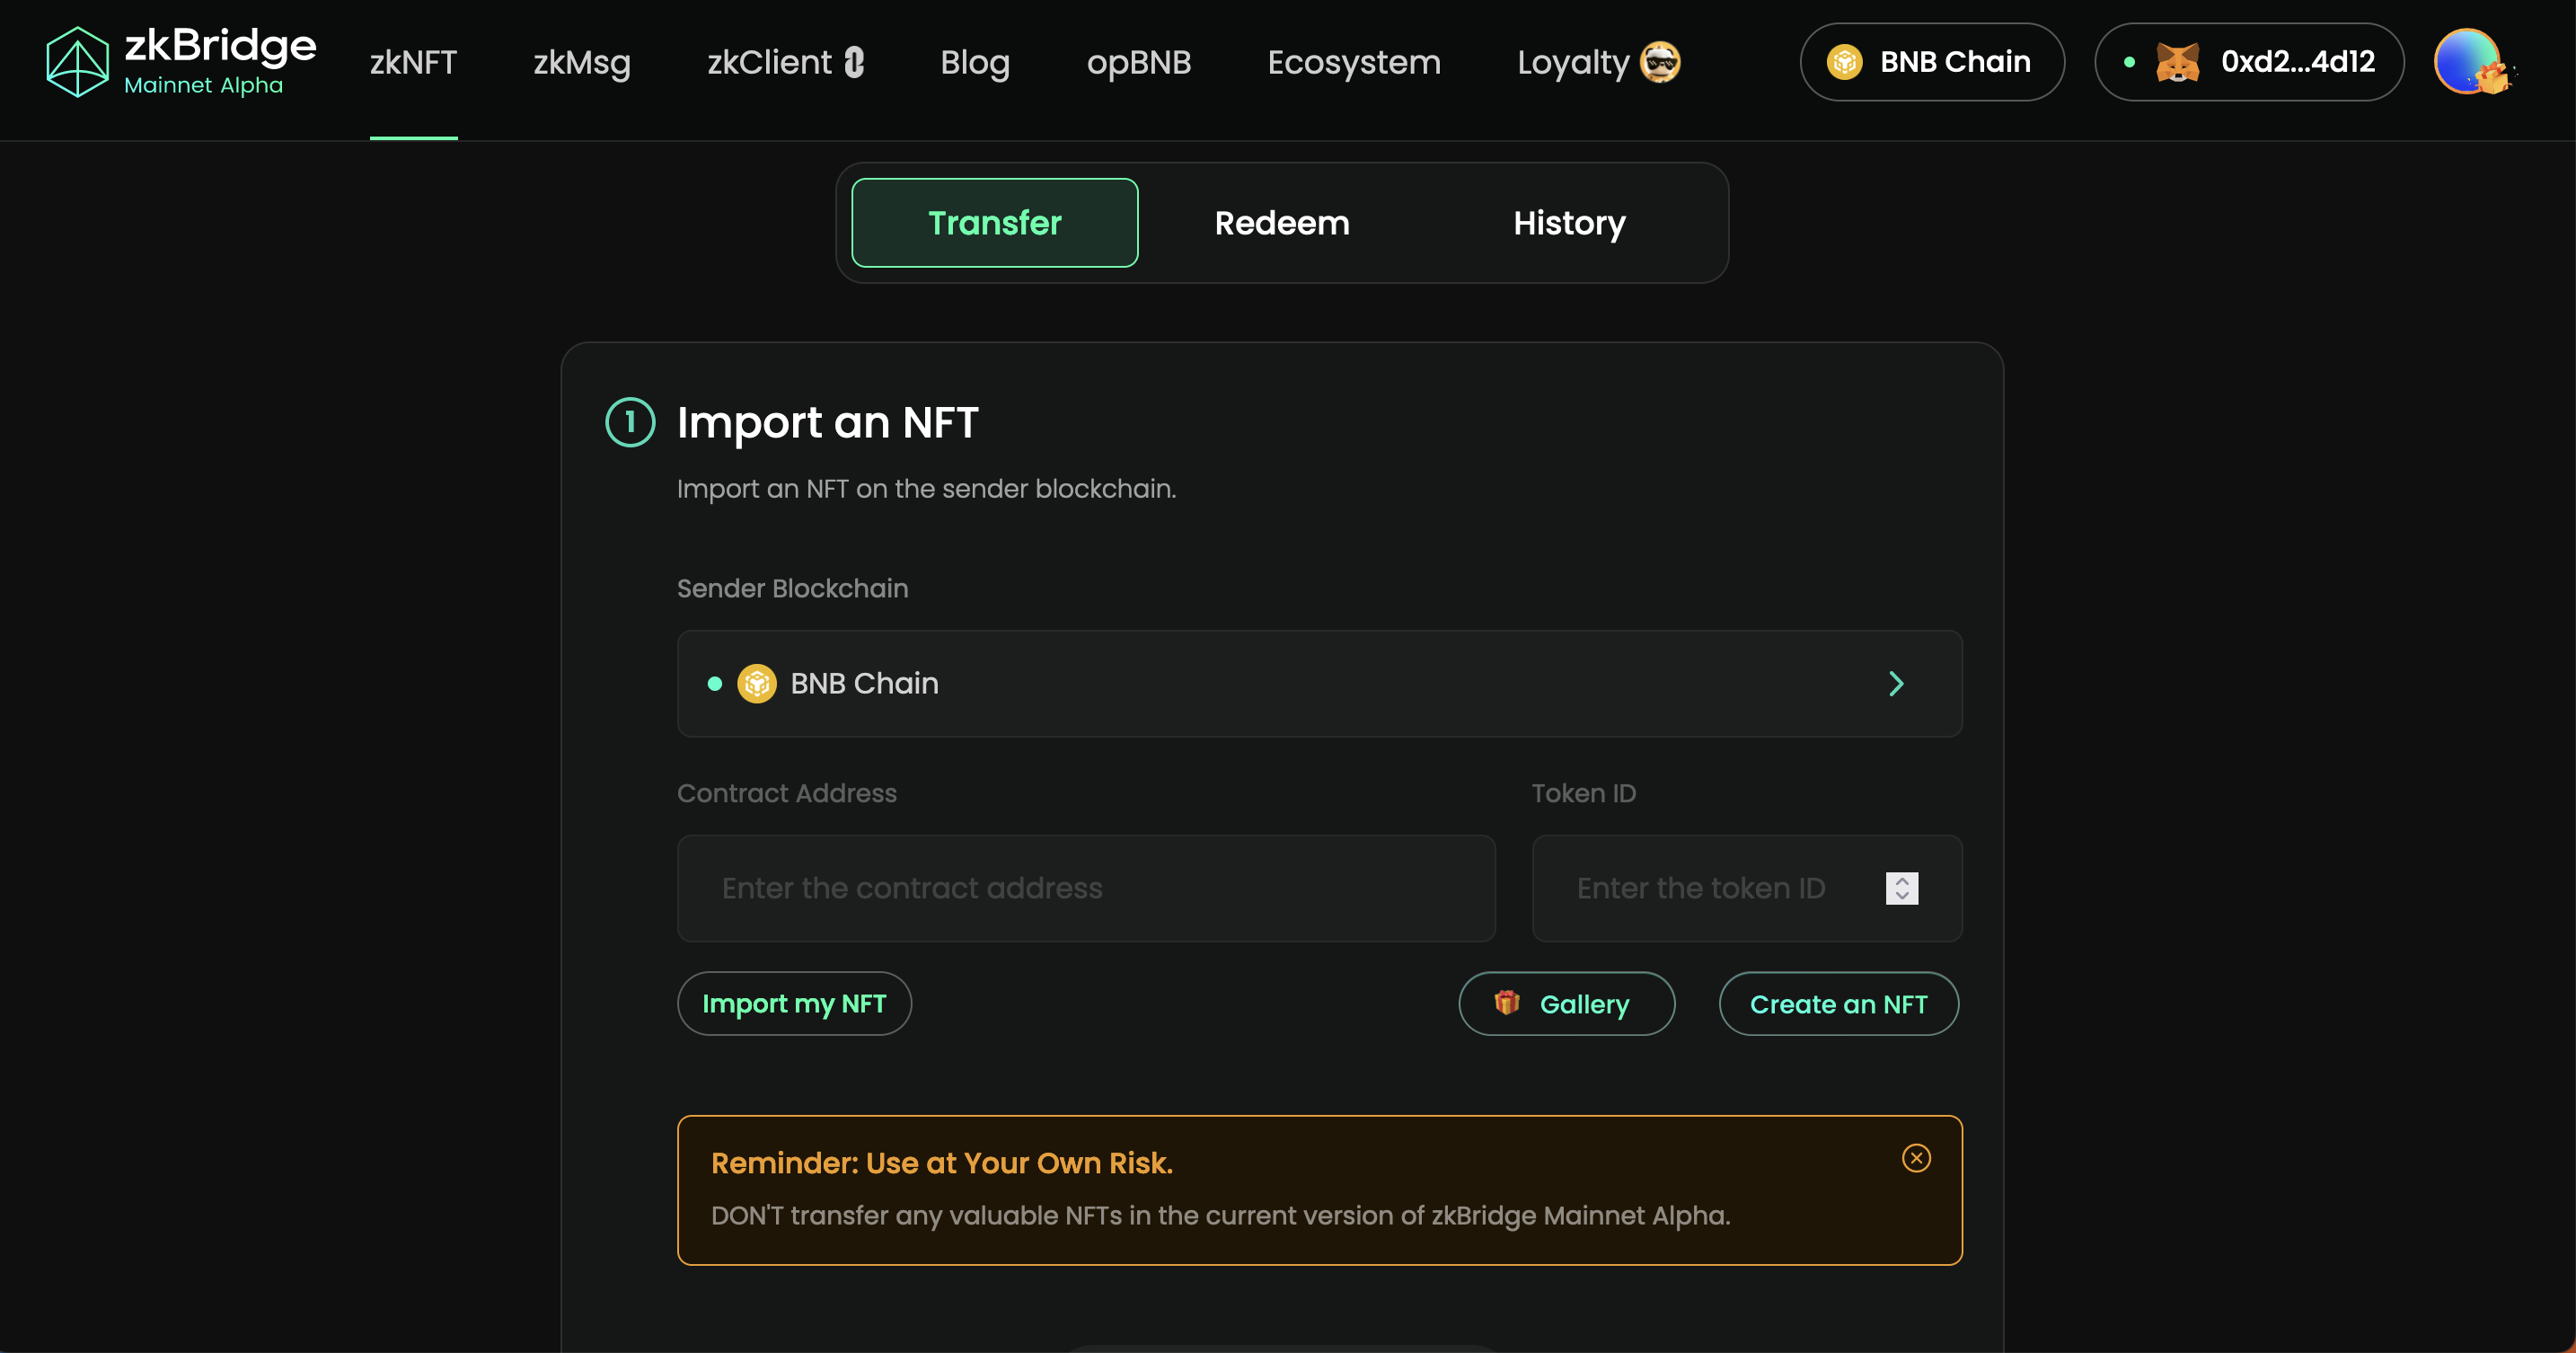Screen dimensions: 2576x1353
Task: Click the zkClient lock icon
Action: pyautogui.click(x=853, y=62)
